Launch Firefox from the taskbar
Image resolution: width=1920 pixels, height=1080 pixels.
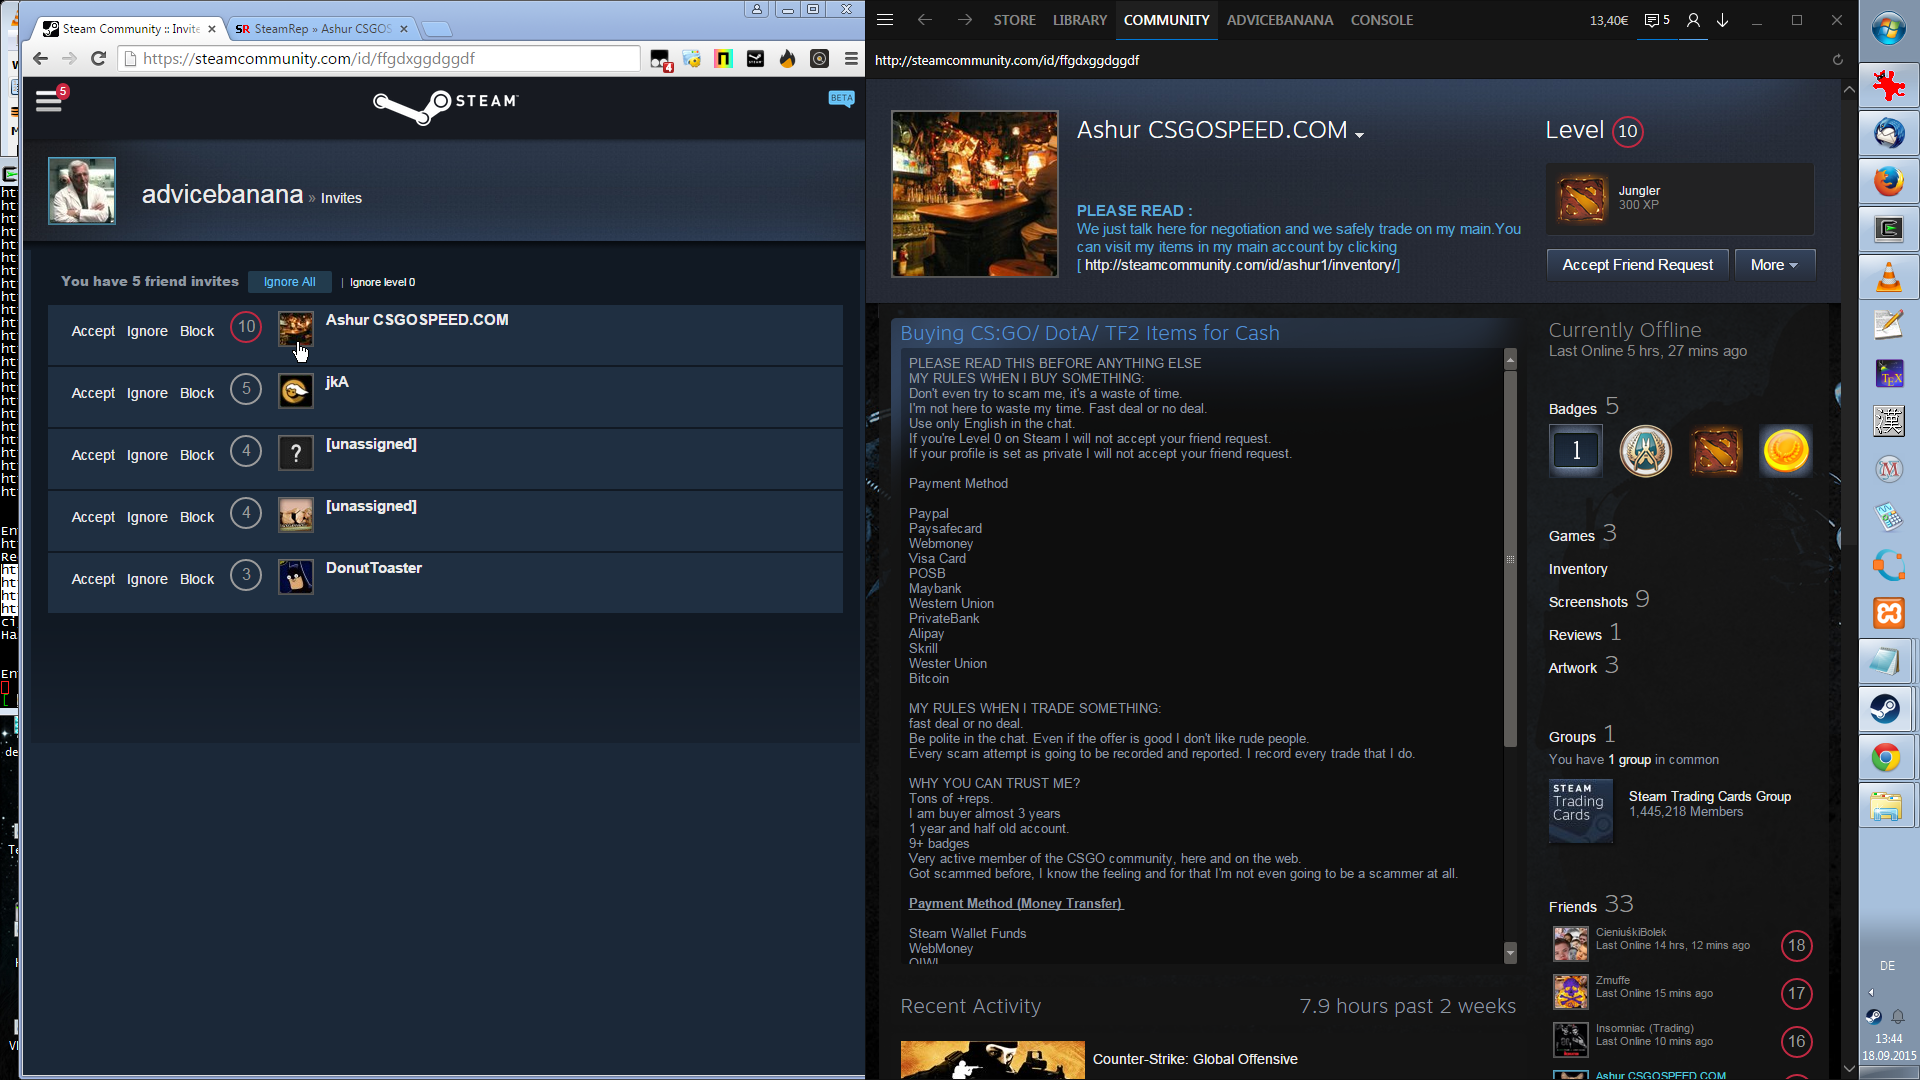1888,182
